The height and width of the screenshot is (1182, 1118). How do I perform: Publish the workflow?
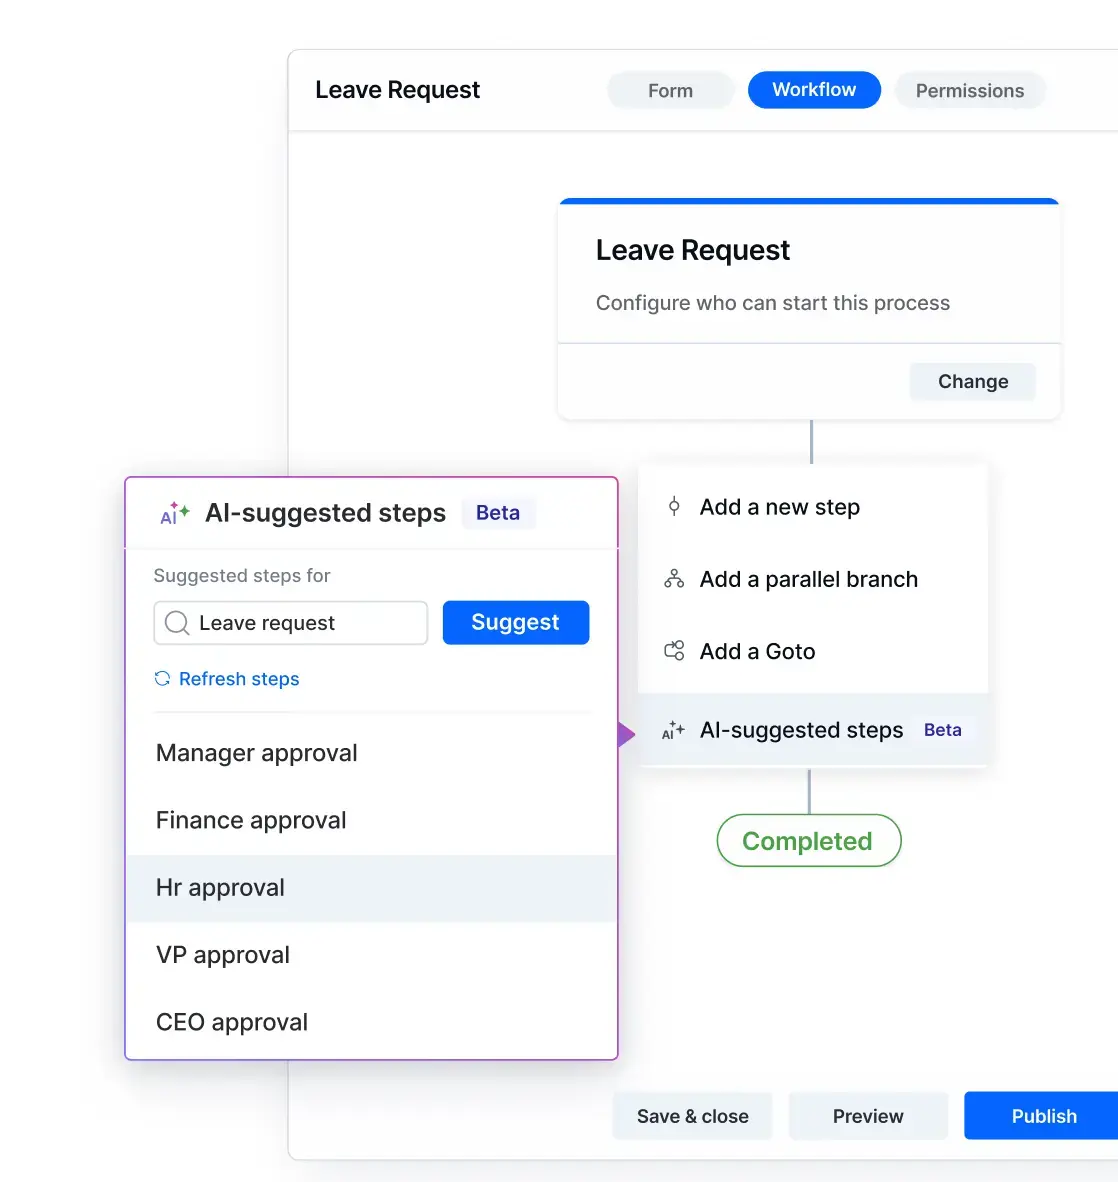1043,1116
